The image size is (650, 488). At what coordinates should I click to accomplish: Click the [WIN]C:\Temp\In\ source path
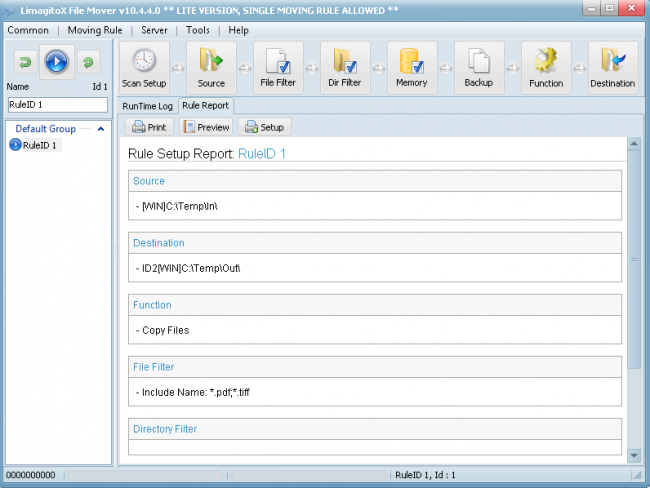click(180, 206)
